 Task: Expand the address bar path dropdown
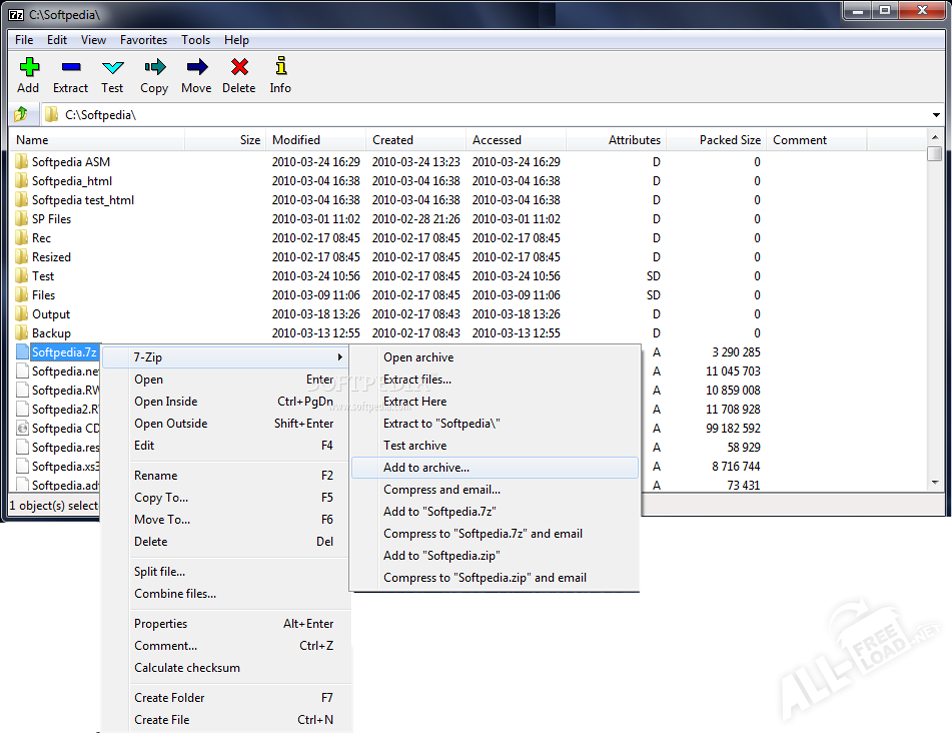click(x=936, y=115)
